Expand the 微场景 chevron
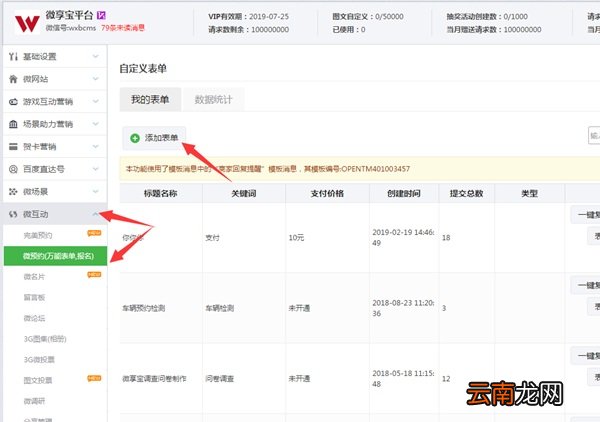Viewport: 600px width, 422px height. tap(96, 192)
